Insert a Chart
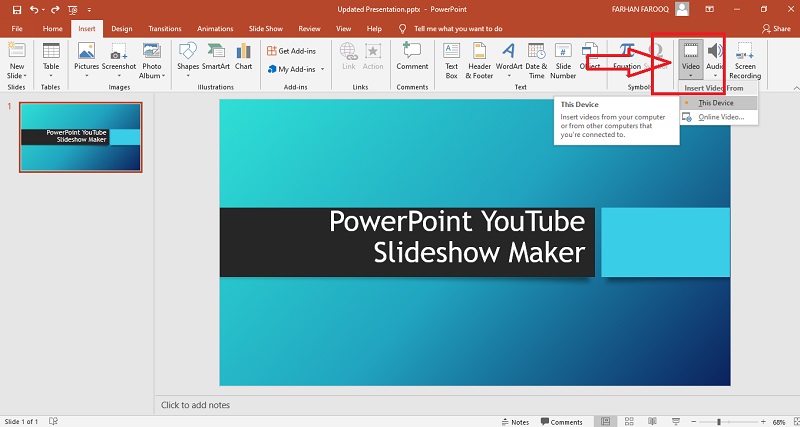 click(x=244, y=56)
